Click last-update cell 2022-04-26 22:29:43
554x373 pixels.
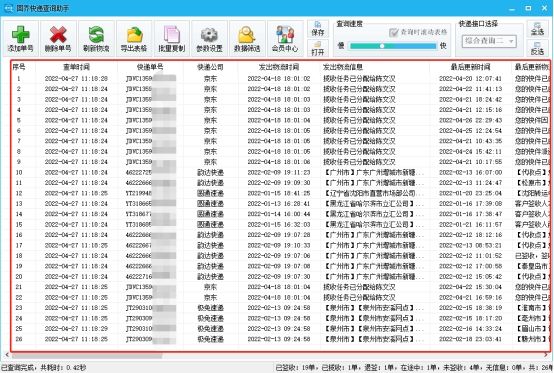click(x=470, y=120)
